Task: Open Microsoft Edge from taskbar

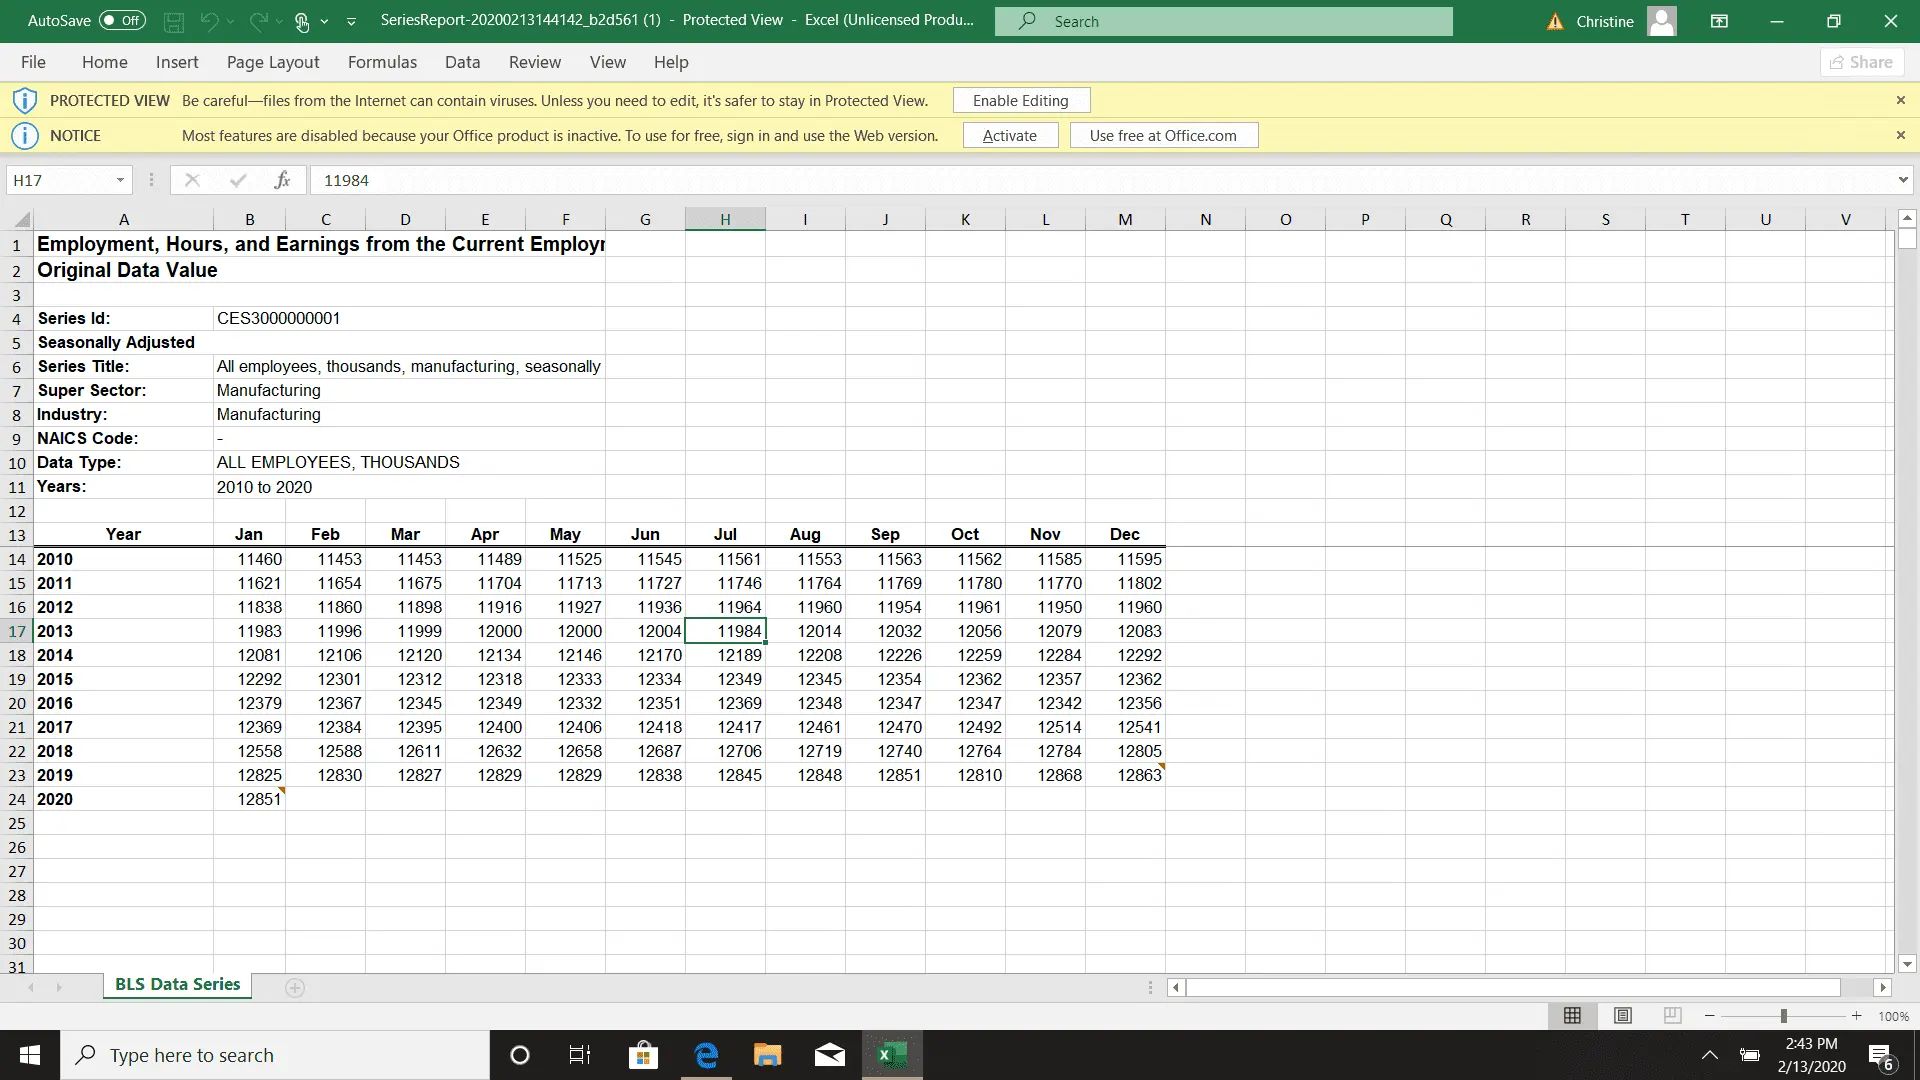Action: click(x=706, y=1055)
